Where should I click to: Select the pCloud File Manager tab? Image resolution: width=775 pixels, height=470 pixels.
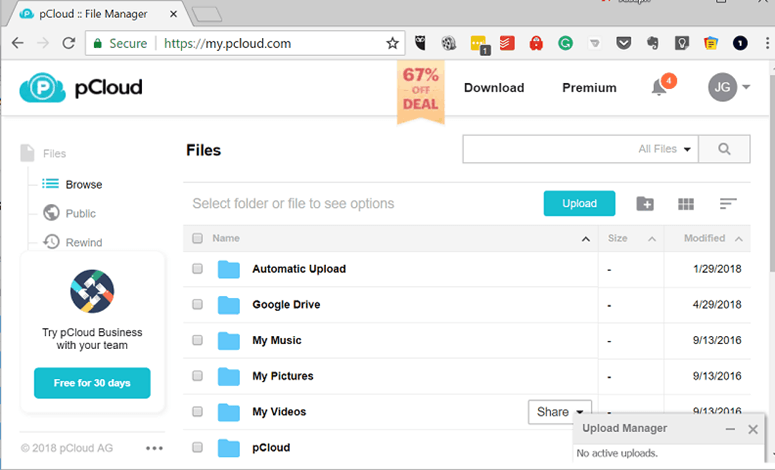click(x=94, y=14)
